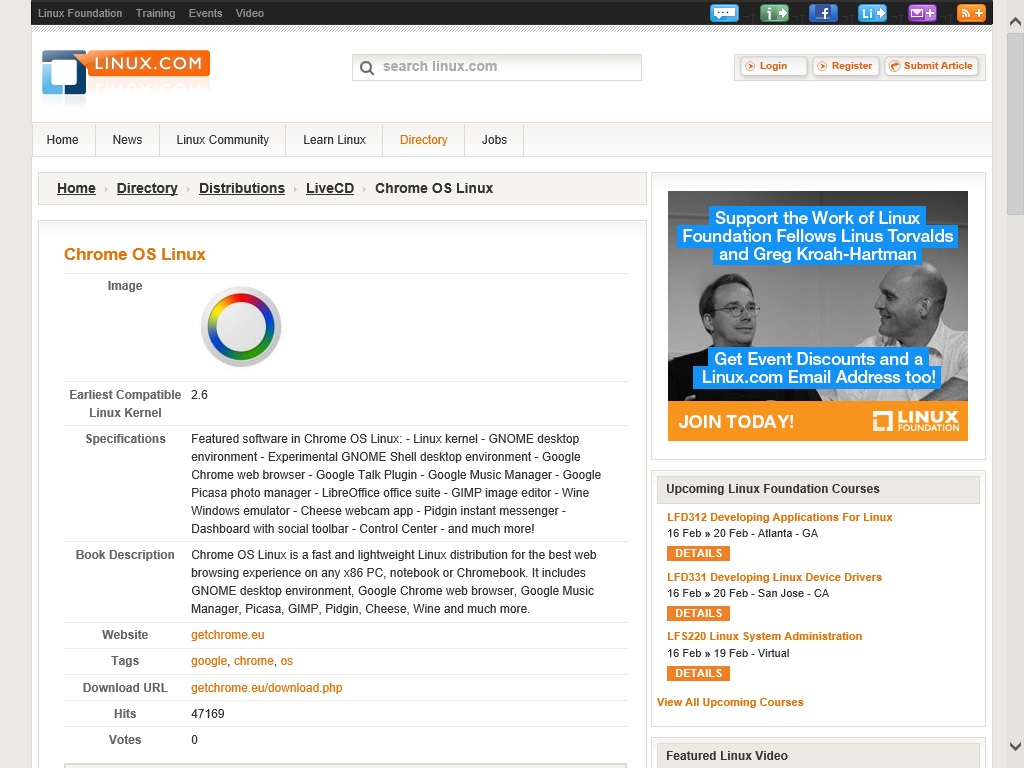1024x768 pixels.
Task: Click the Linux.com logo
Action: [x=126, y=73]
